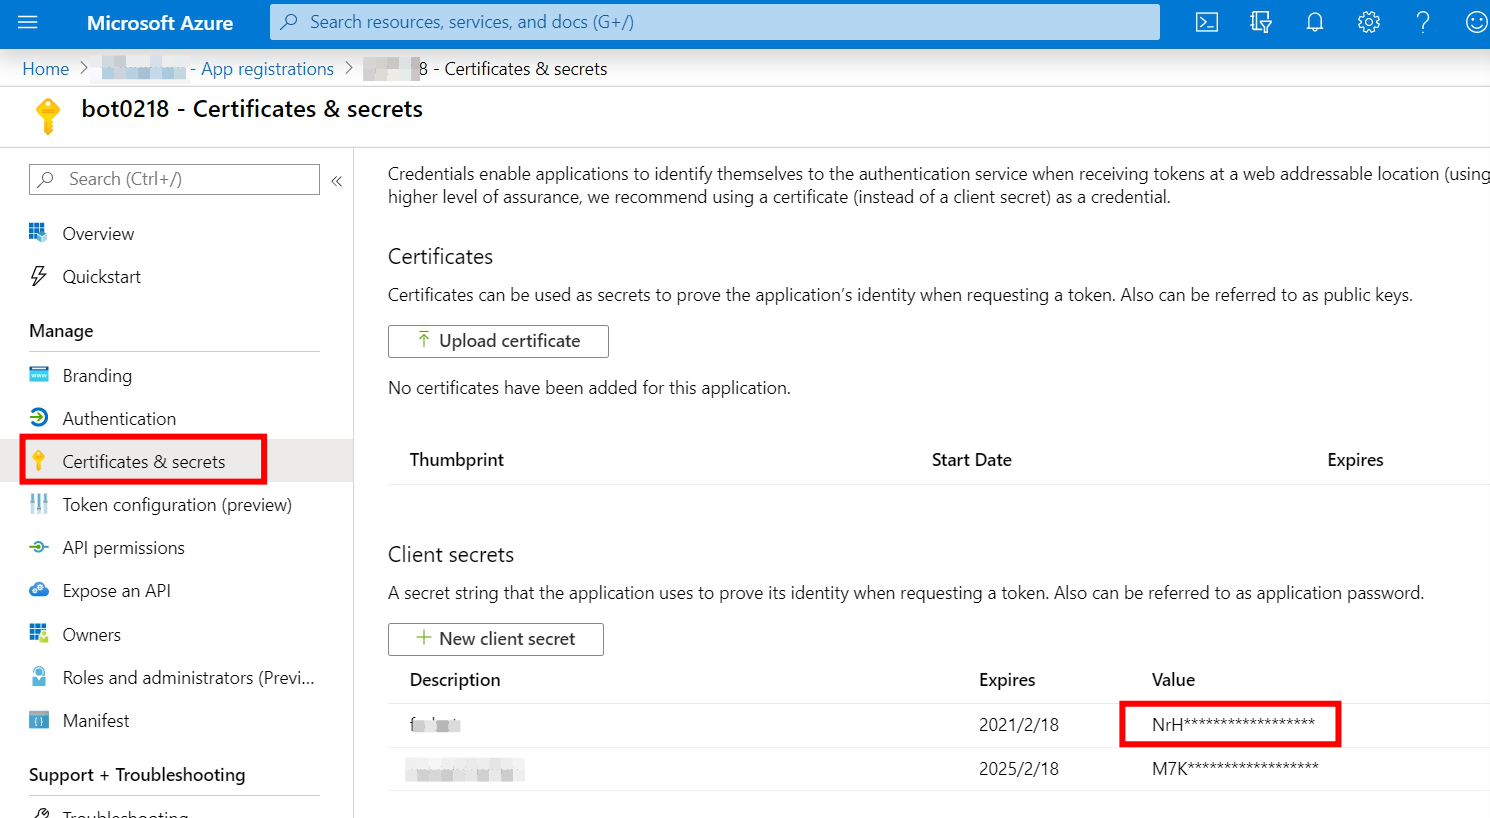Click New client secret button
Viewport: 1490px width, 818px height.
pos(496,639)
